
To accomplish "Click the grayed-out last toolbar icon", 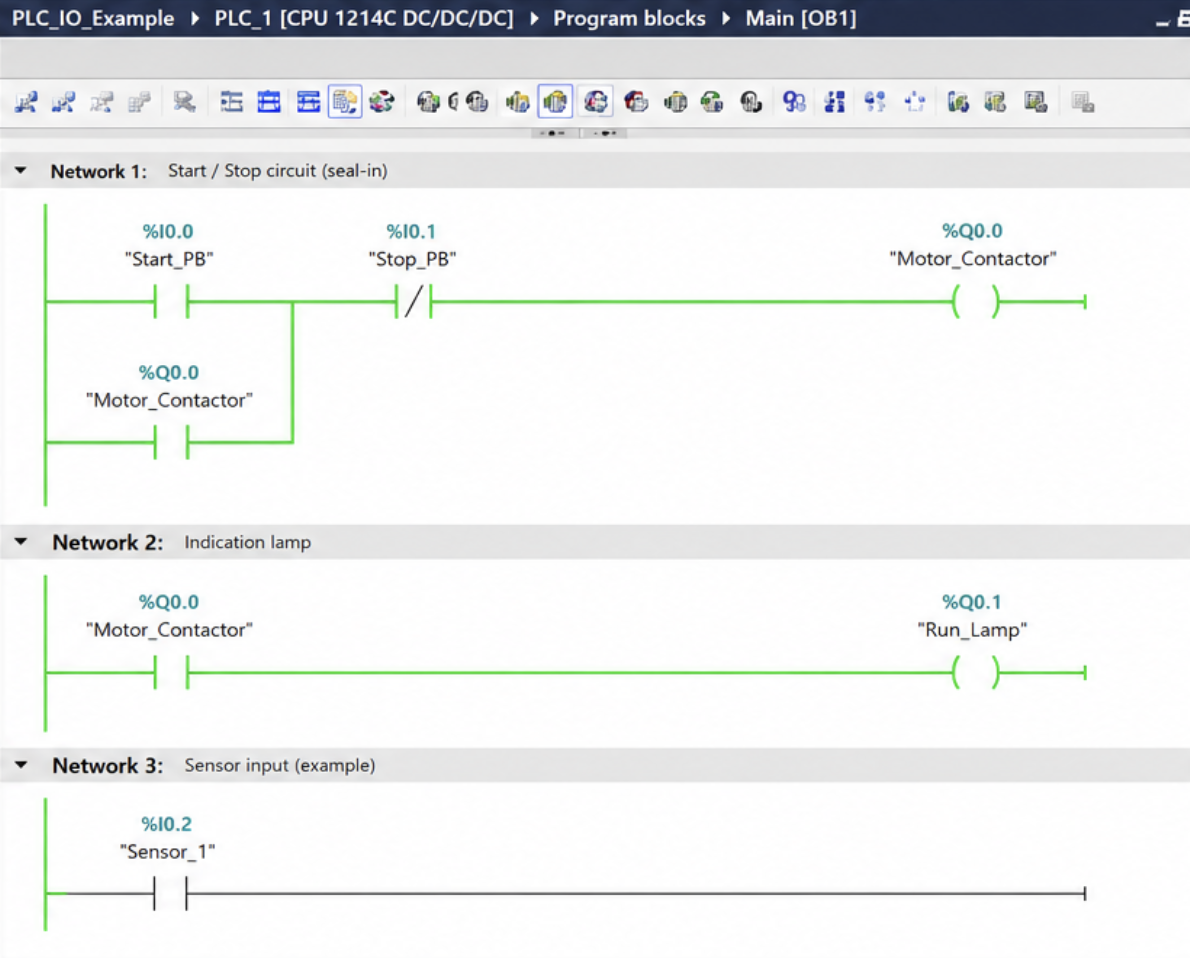I will pyautogui.click(x=1082, y=102).
